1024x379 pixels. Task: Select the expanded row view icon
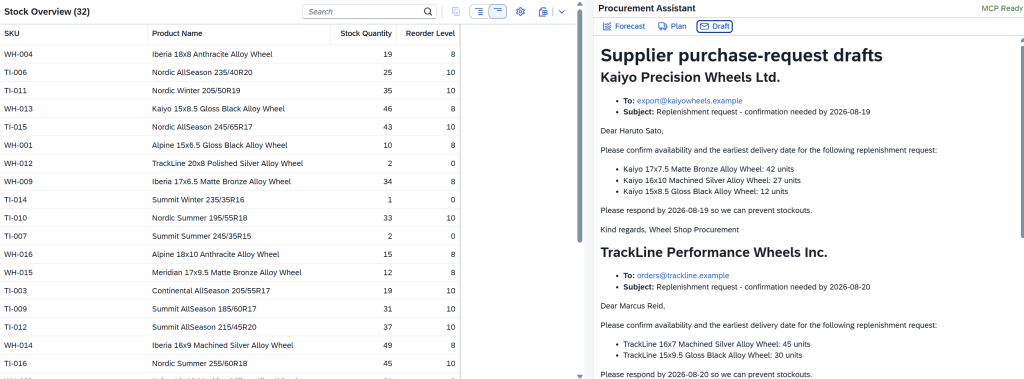point(479,12)
